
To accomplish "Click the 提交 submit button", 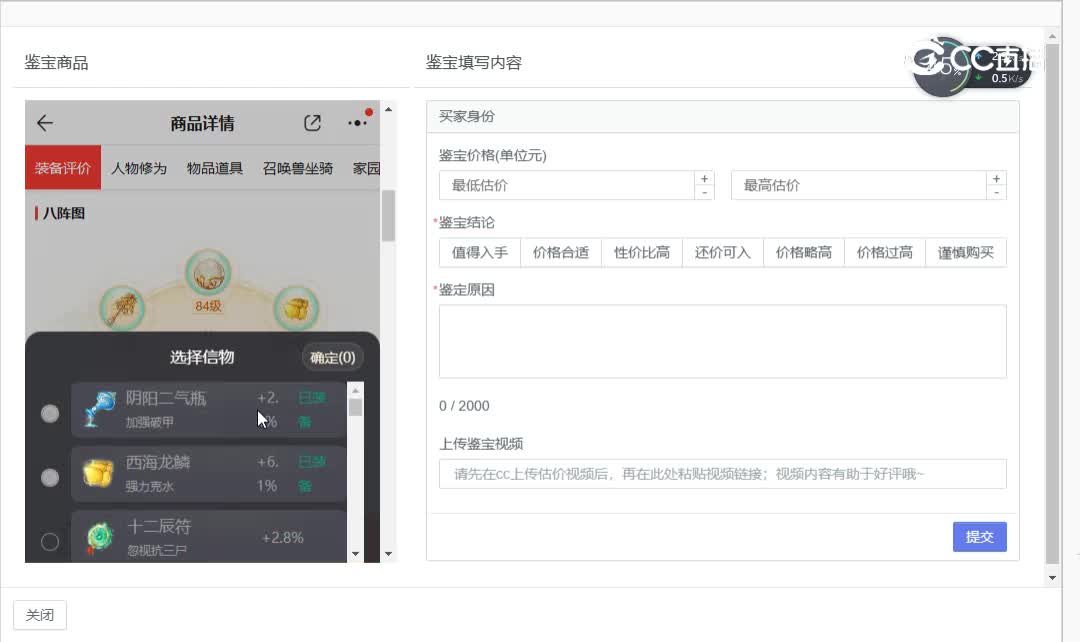I will click(979, 537).
